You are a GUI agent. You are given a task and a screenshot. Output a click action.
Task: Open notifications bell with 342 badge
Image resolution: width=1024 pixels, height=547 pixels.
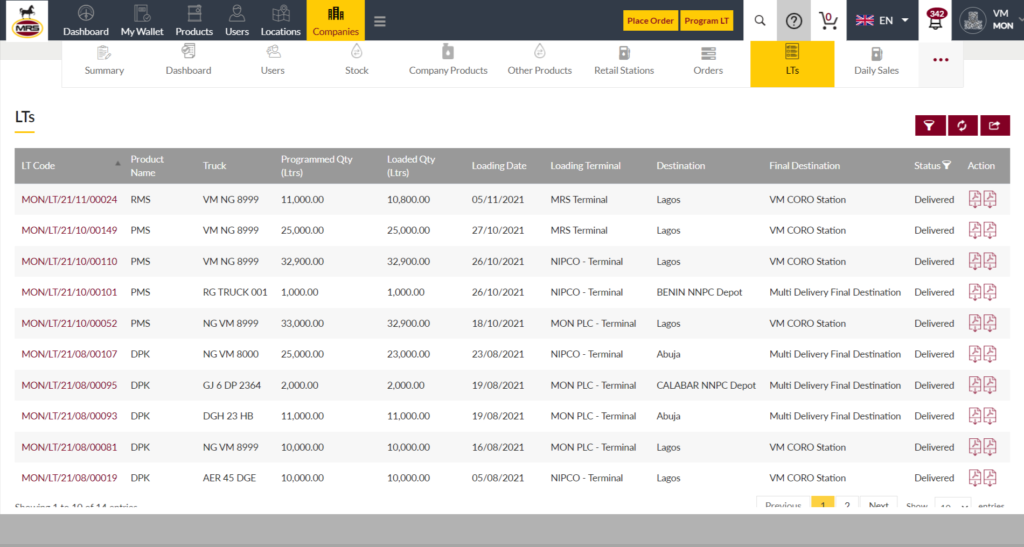click(935, 20)
